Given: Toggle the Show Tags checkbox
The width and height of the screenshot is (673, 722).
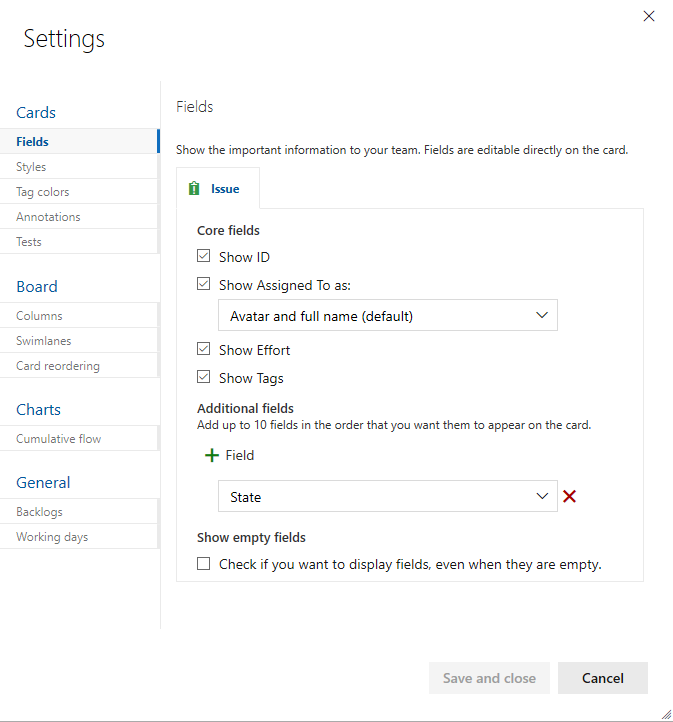Looking at the screenshot, I should click(x=203, y=377).
